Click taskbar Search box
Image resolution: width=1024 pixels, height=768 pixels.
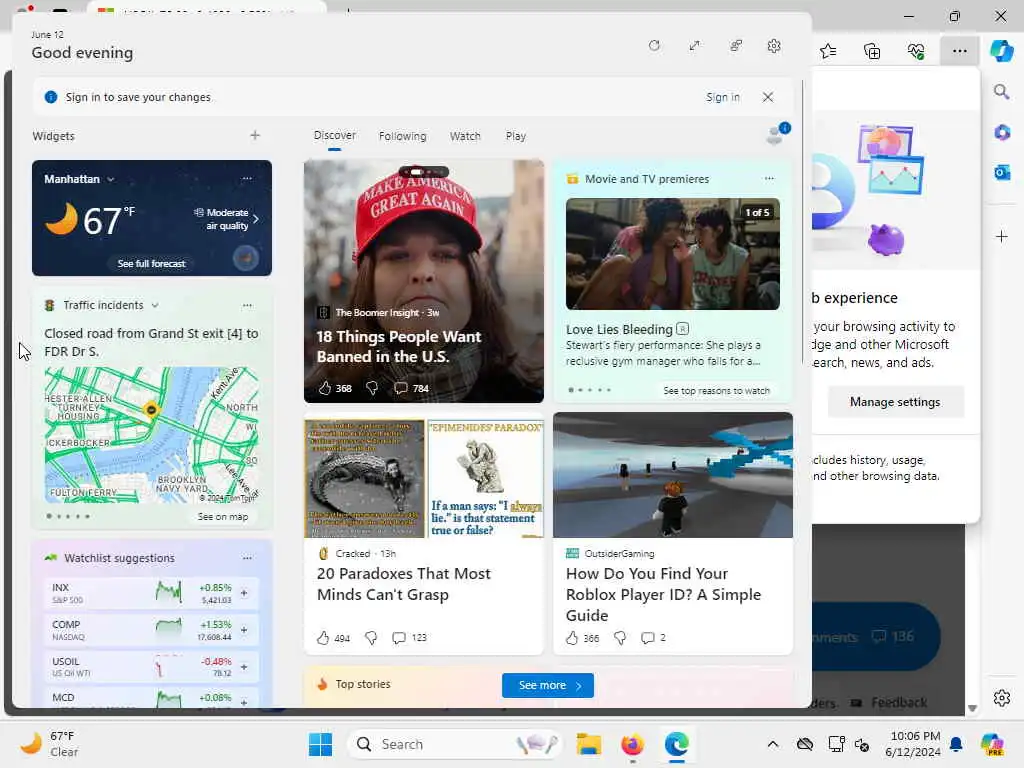coord(455,744)
